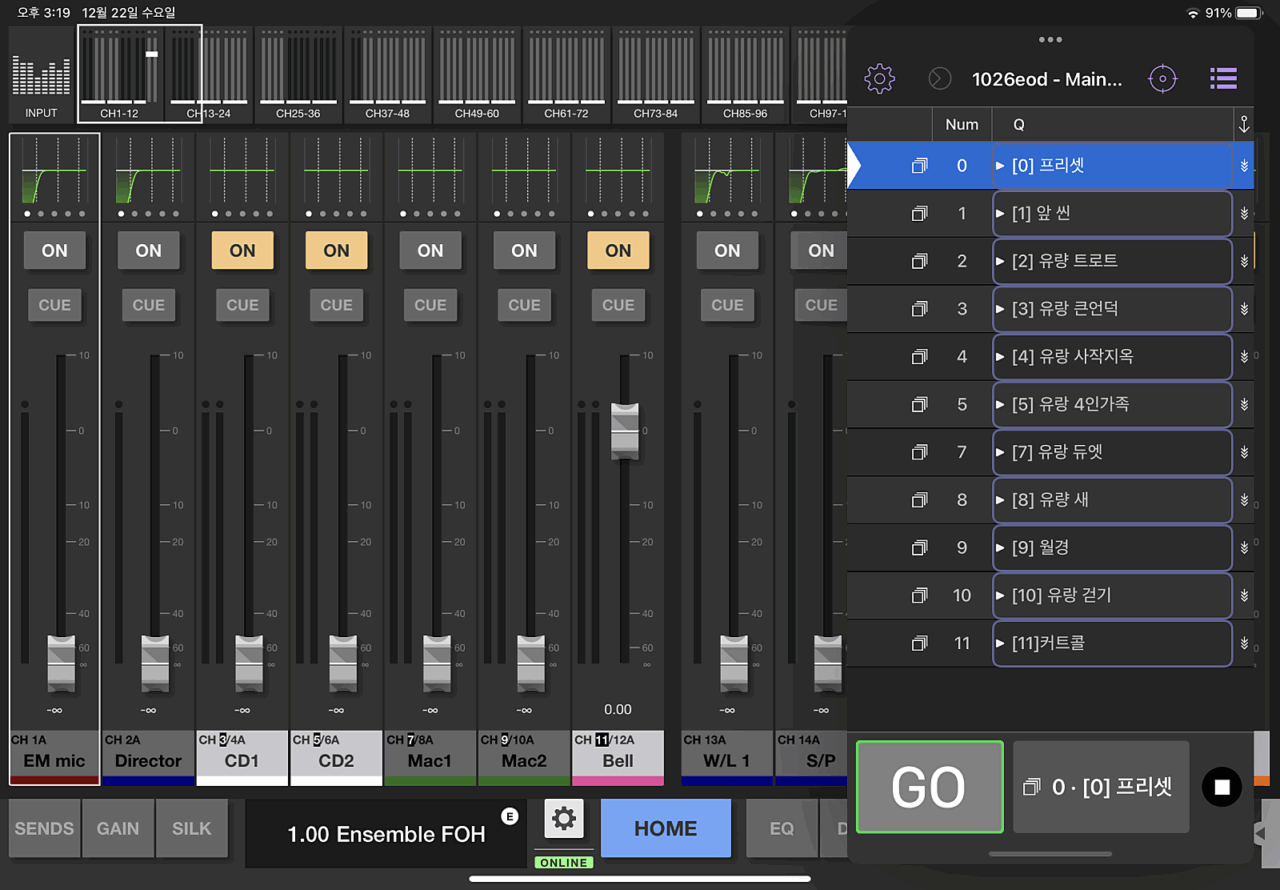Tap the group icon of cue 10

point(919,596)
